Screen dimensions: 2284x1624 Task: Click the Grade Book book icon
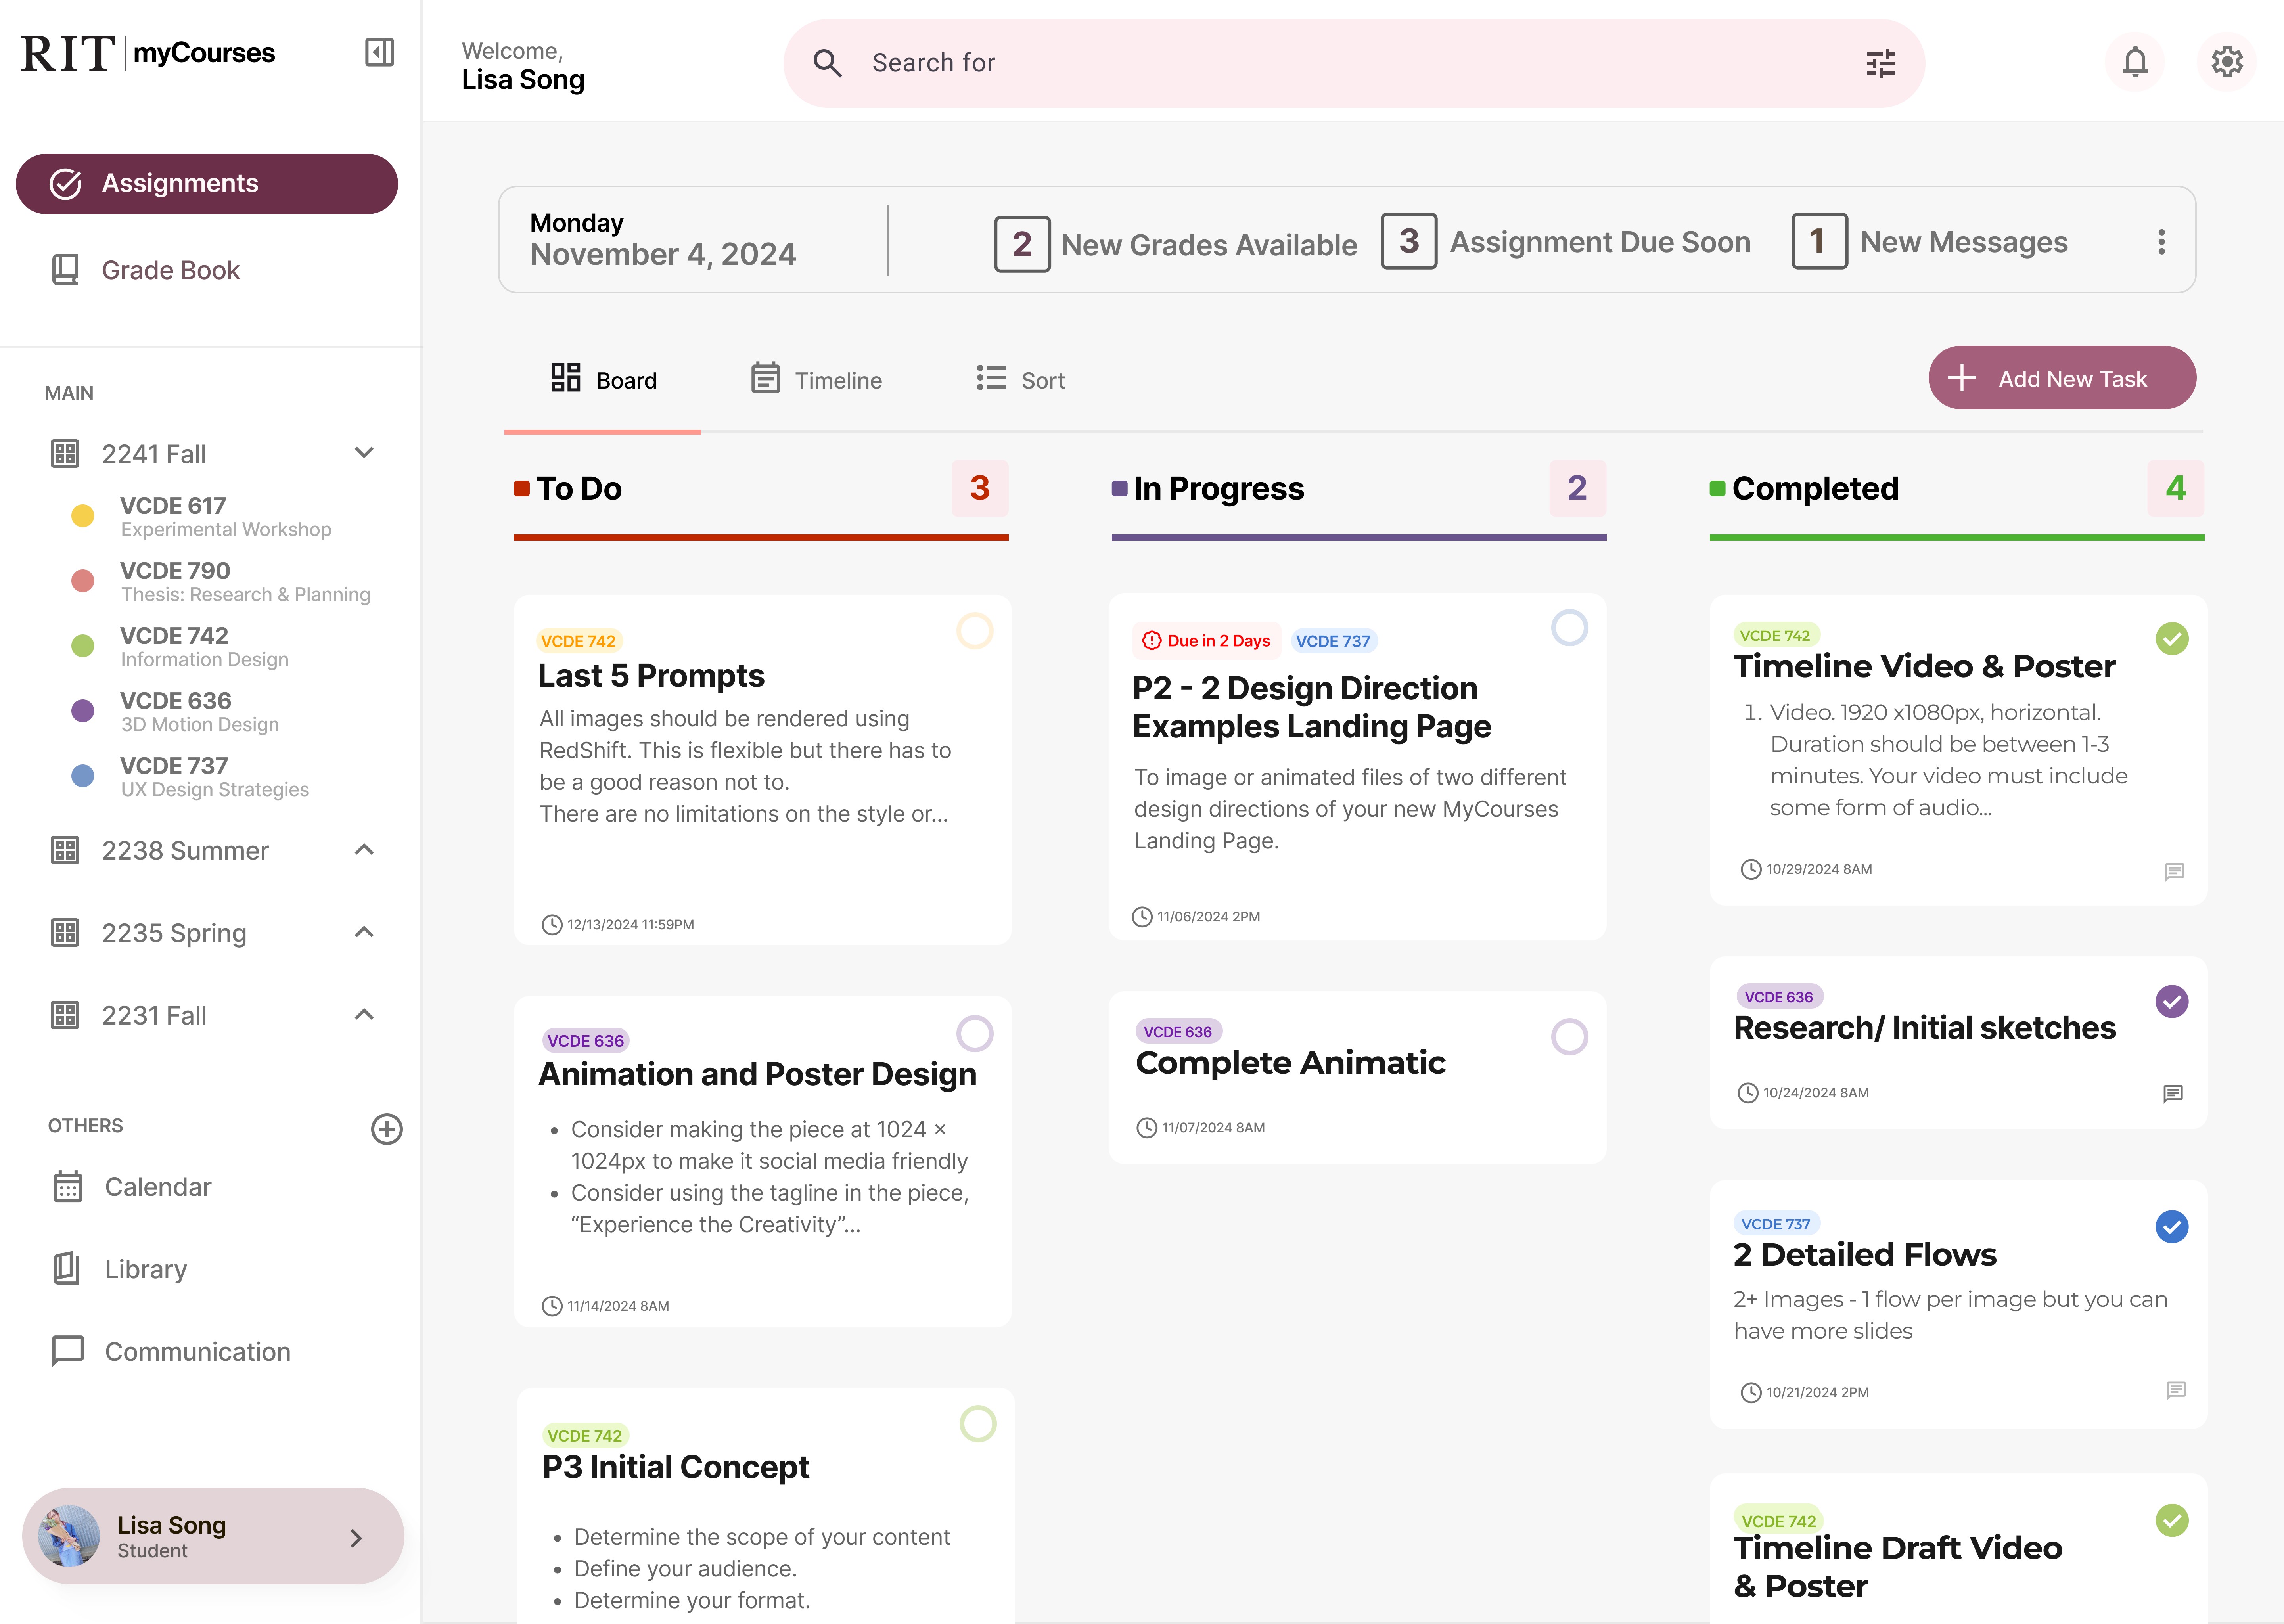click(x=65, y=270)
